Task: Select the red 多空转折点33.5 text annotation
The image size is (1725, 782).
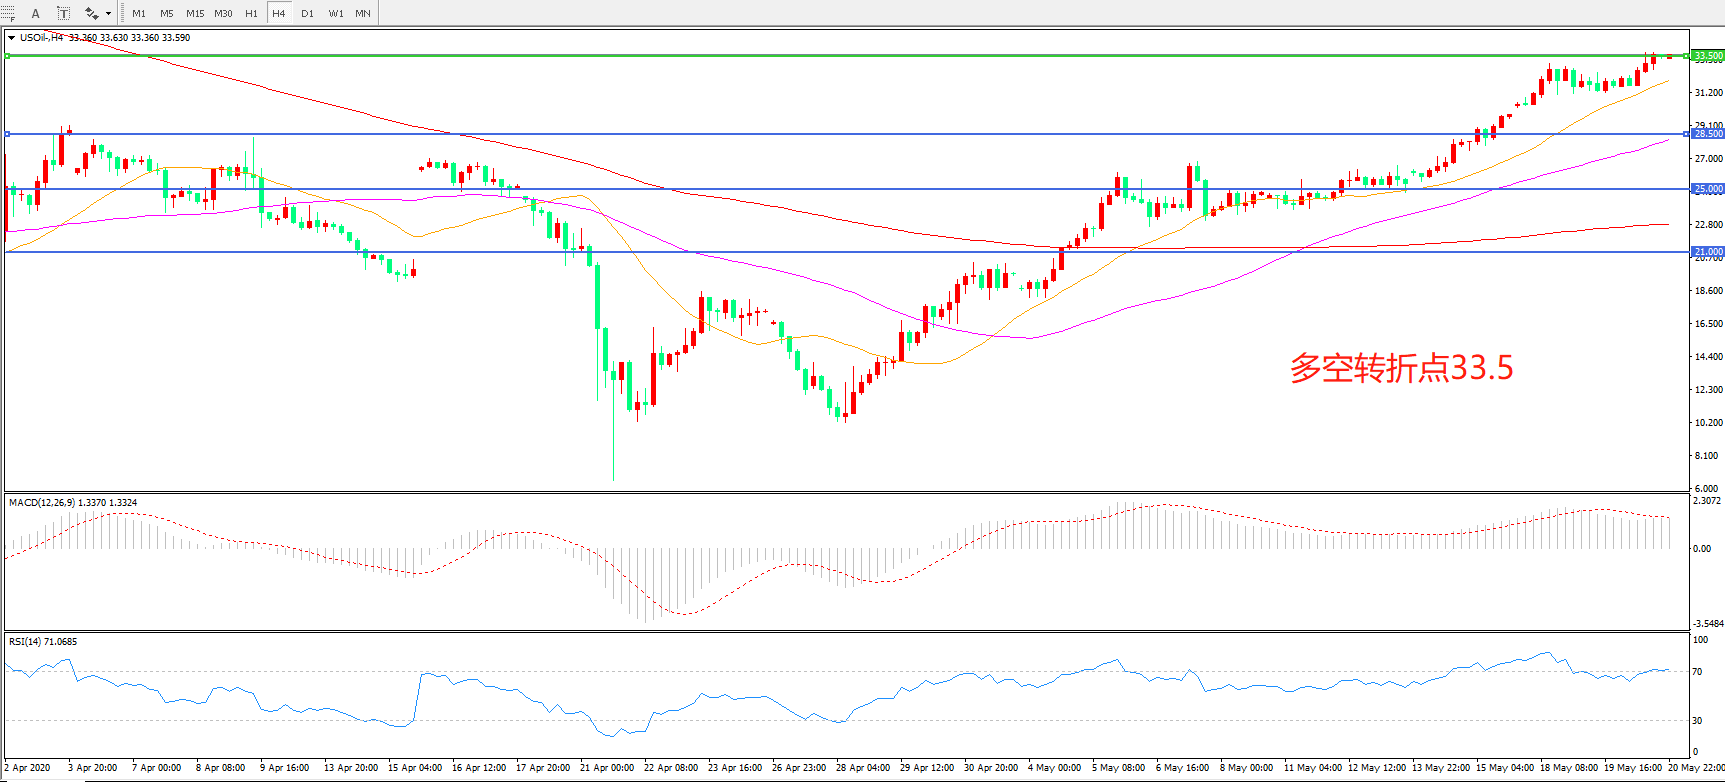Action: click(1401, 368)
